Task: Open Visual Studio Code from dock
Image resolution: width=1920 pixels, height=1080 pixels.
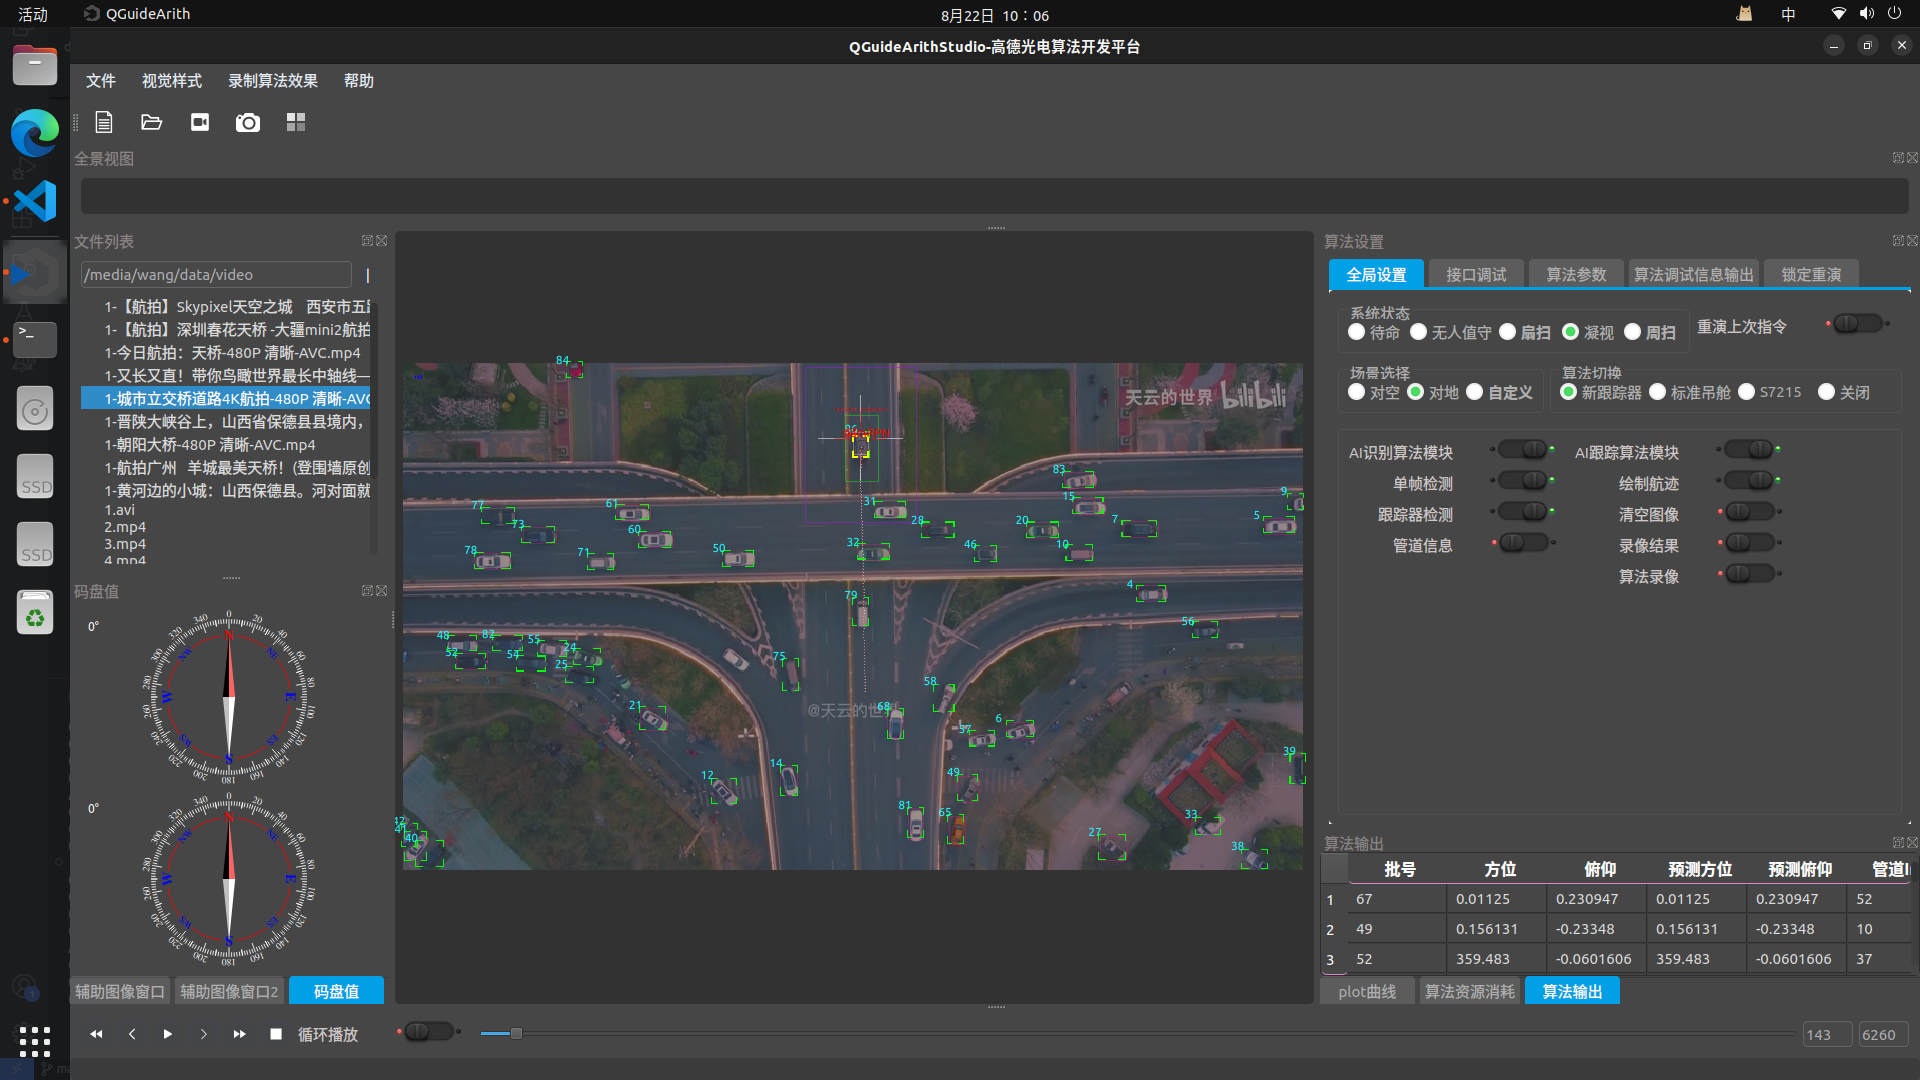Action: (35, 201)
